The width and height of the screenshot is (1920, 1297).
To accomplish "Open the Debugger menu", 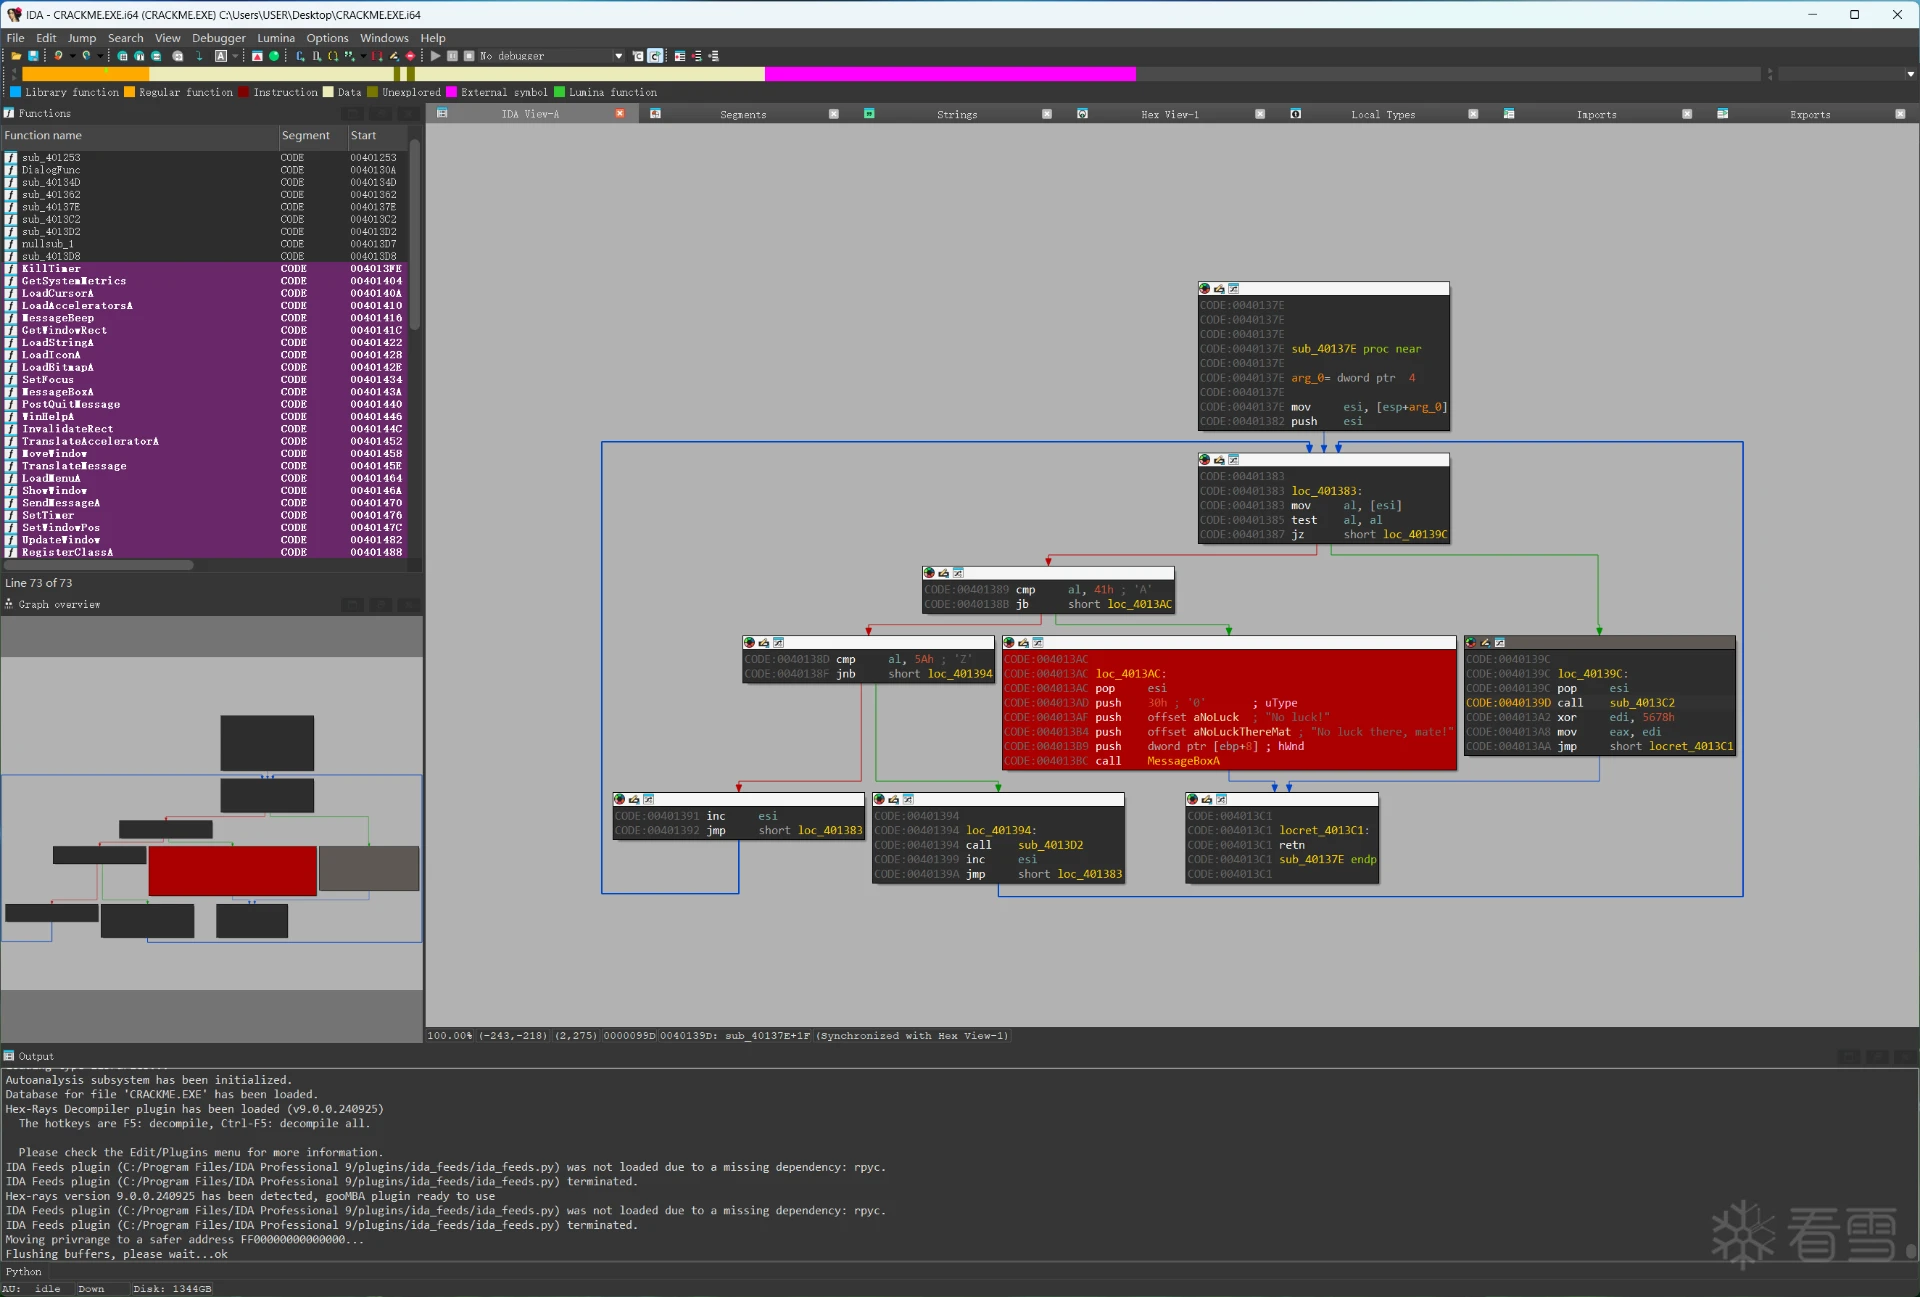I will tap(218, 38).
